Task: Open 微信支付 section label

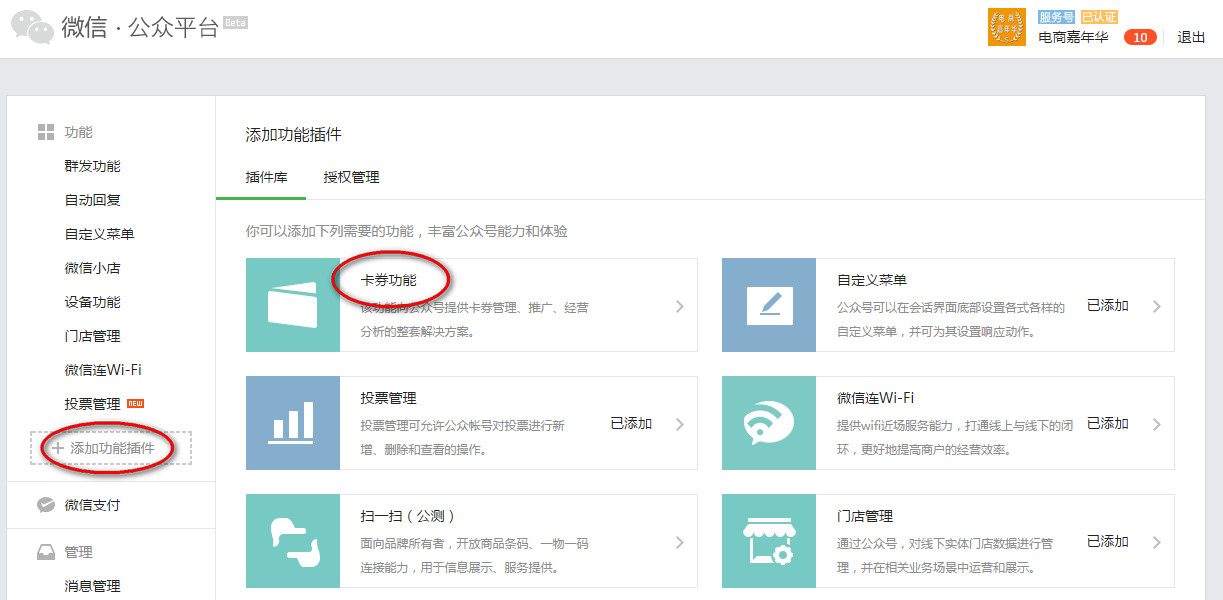Action: (93, 505)
